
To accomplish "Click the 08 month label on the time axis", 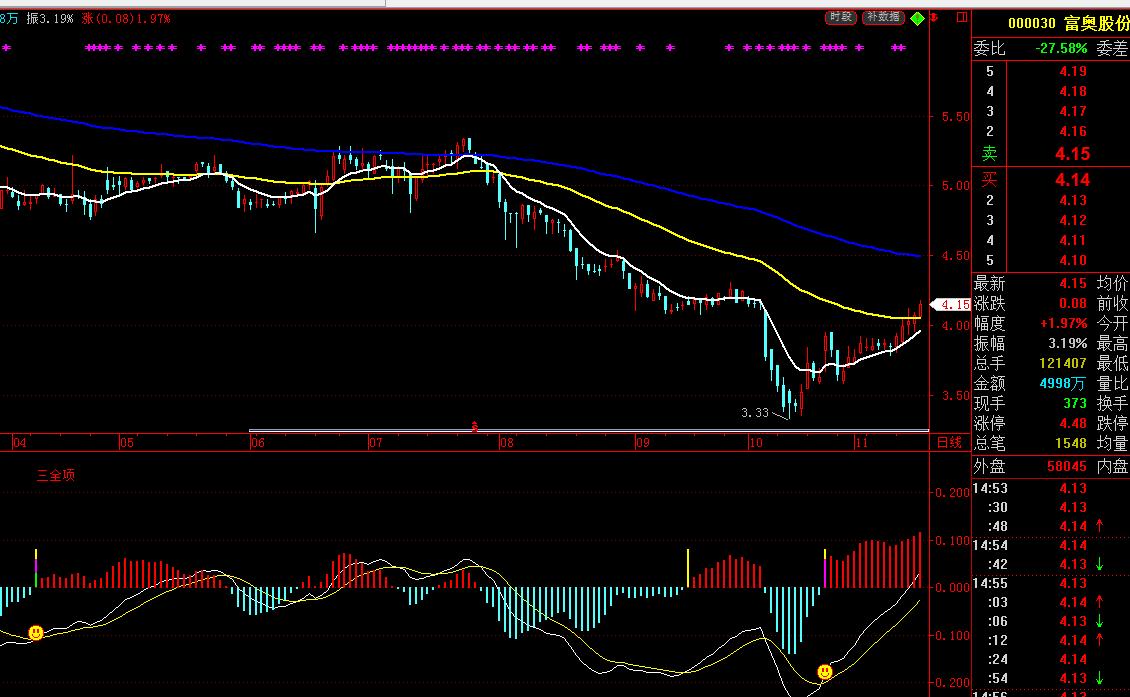I will point(507,443).
